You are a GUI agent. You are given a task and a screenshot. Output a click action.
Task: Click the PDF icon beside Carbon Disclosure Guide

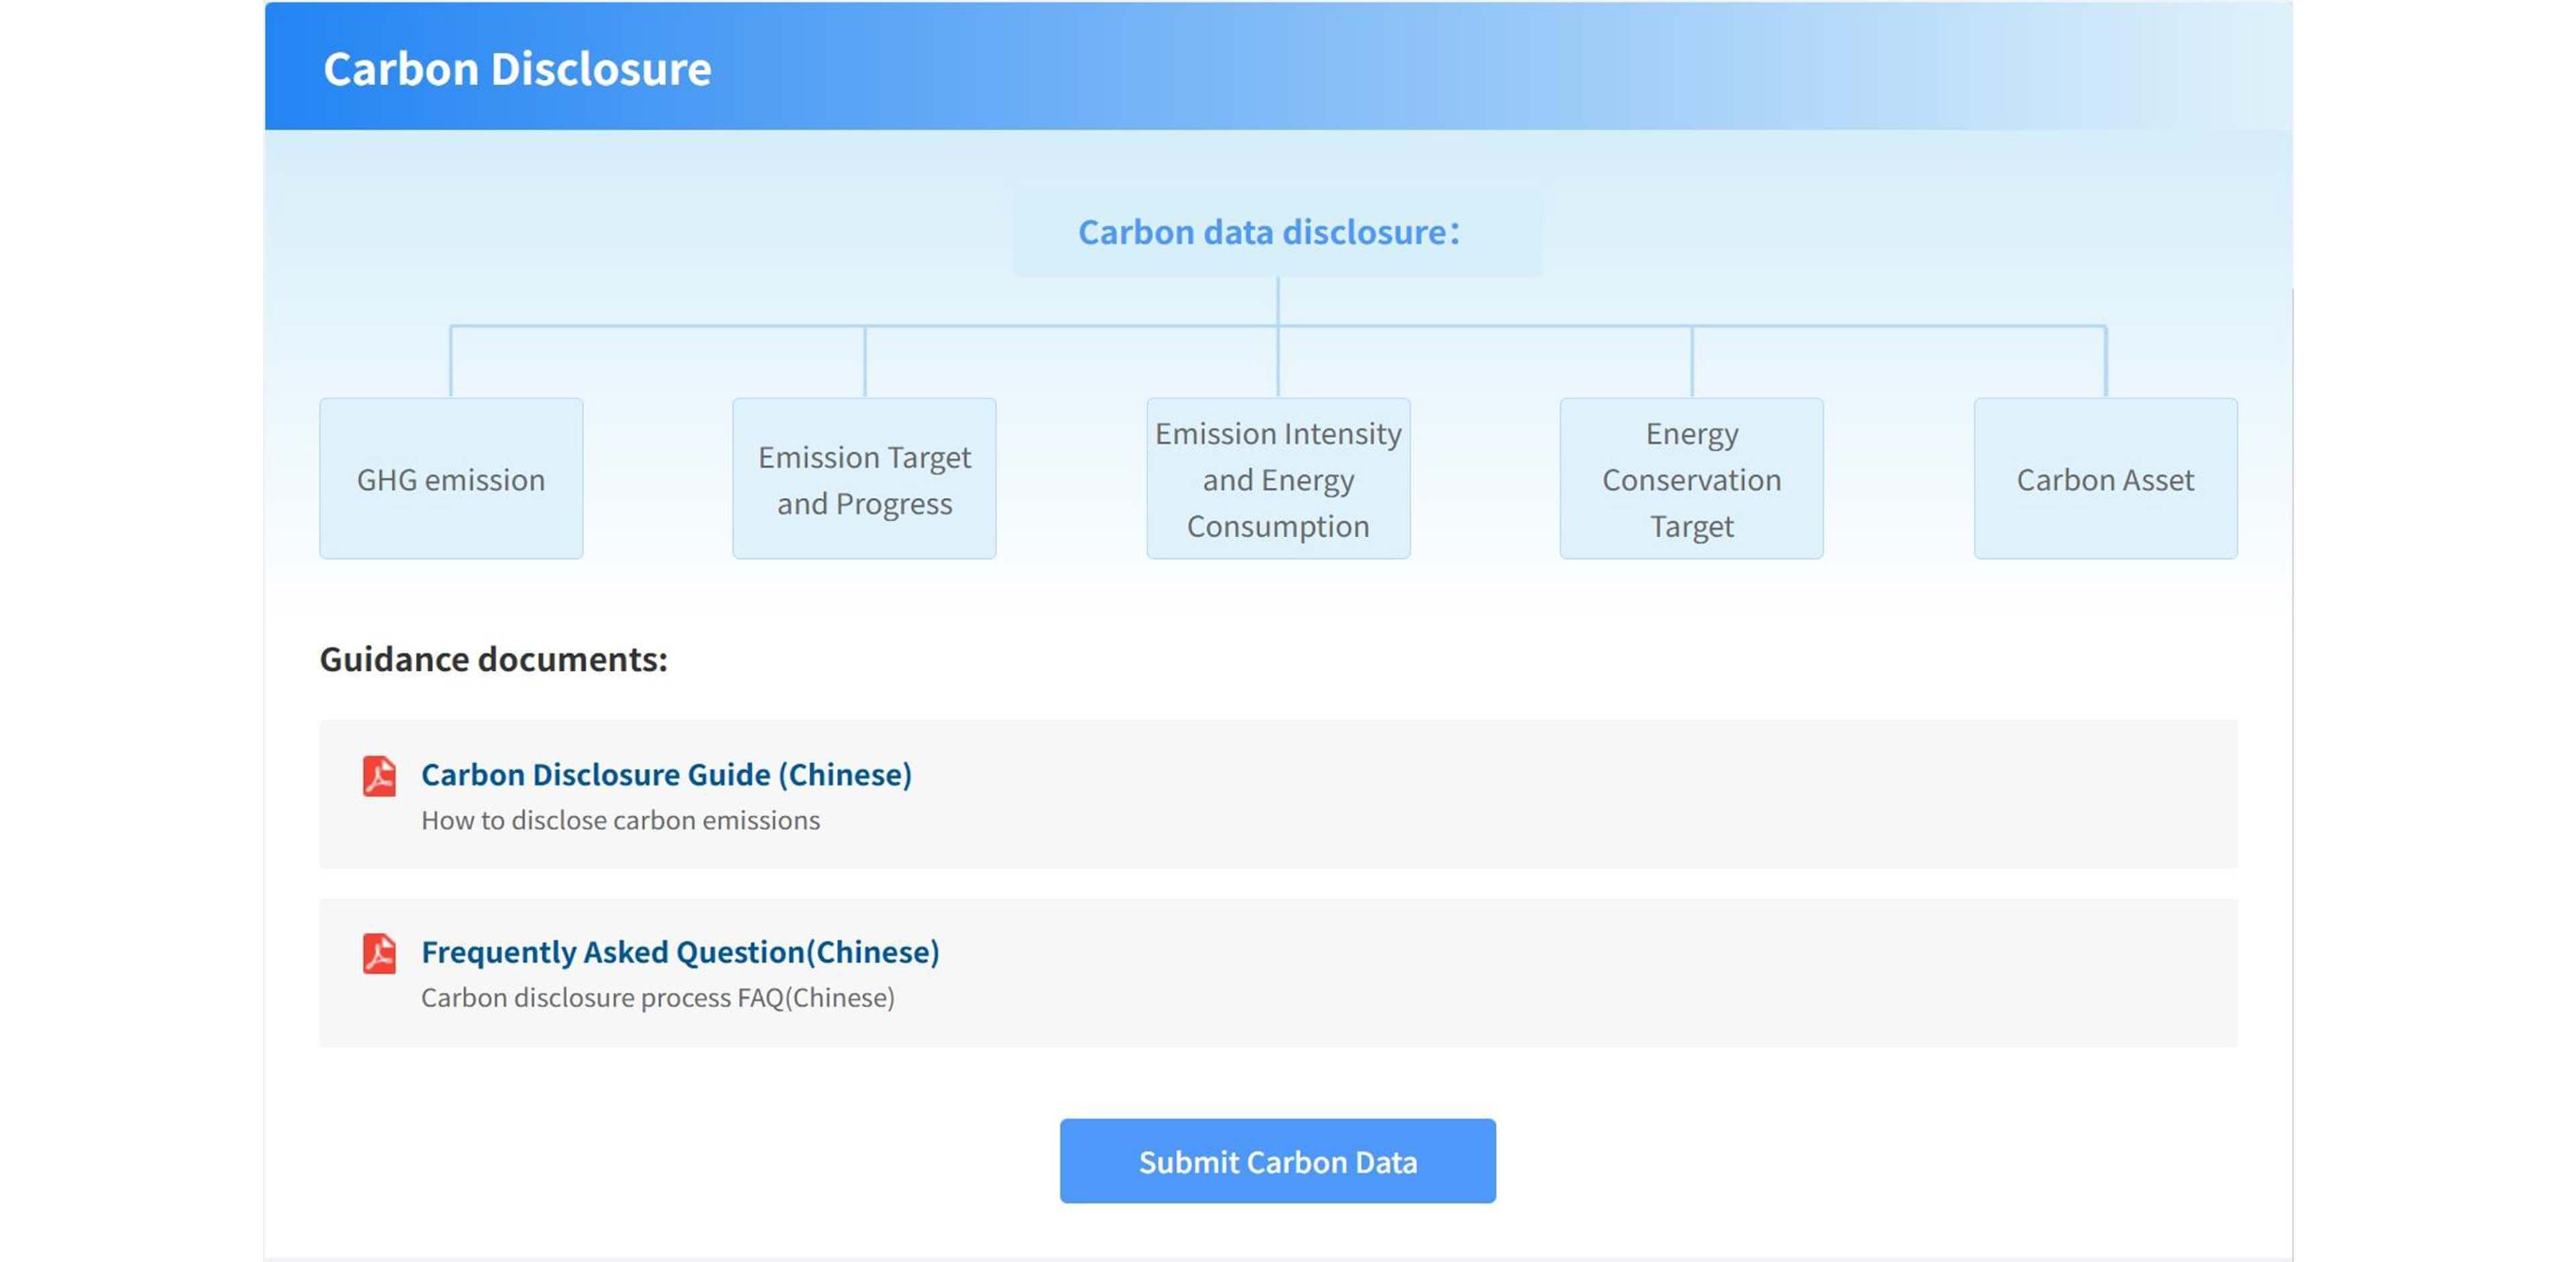379,776
